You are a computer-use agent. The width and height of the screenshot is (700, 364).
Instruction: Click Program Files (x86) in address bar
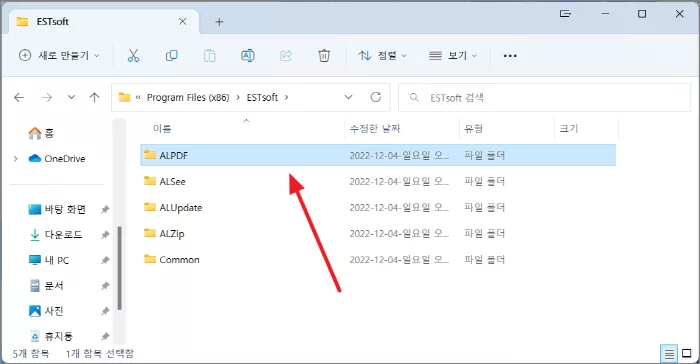pyautogui.click(x=188, y=97)
